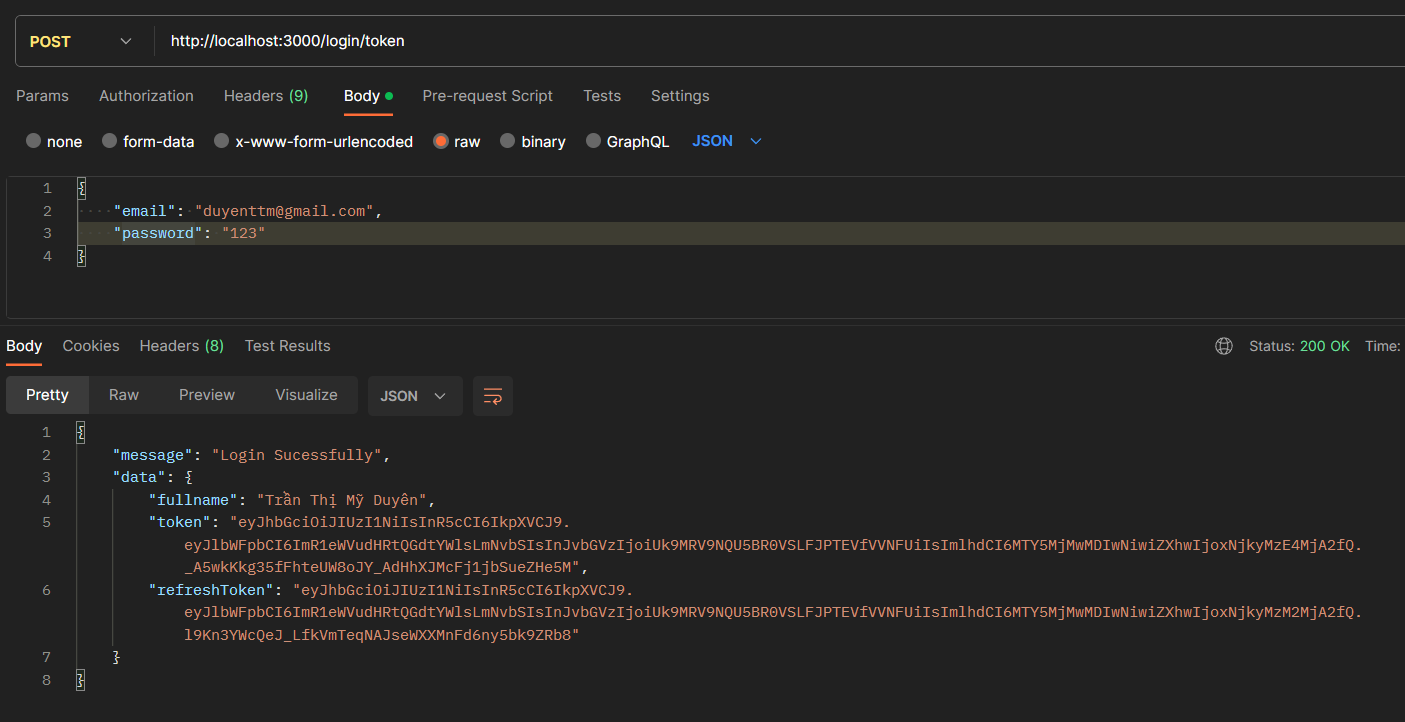Open the POST HTTP method dropdown
The image size is (1405, 722).
click(x=80, y=41)
